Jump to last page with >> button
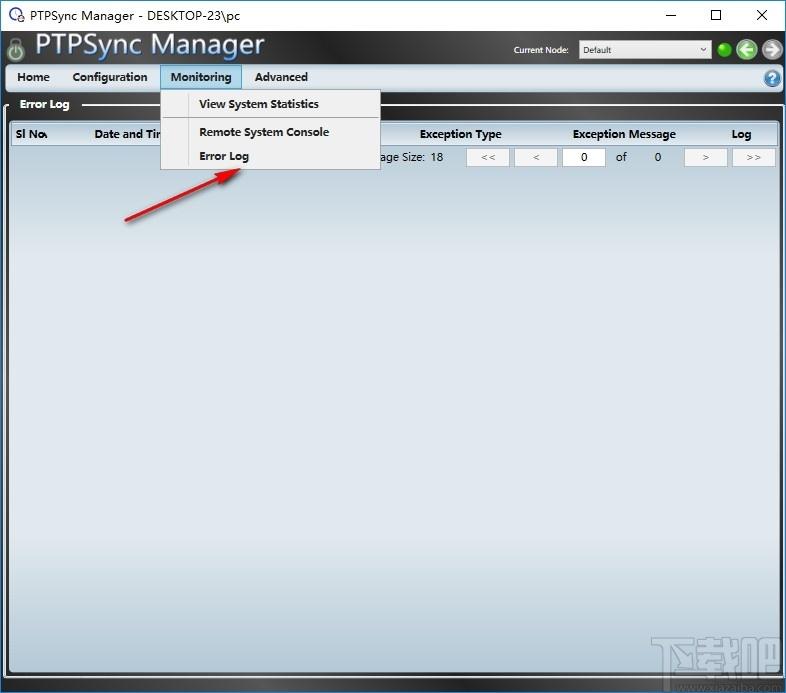This screenshot has width=786, height=693. tap(753, 157)
